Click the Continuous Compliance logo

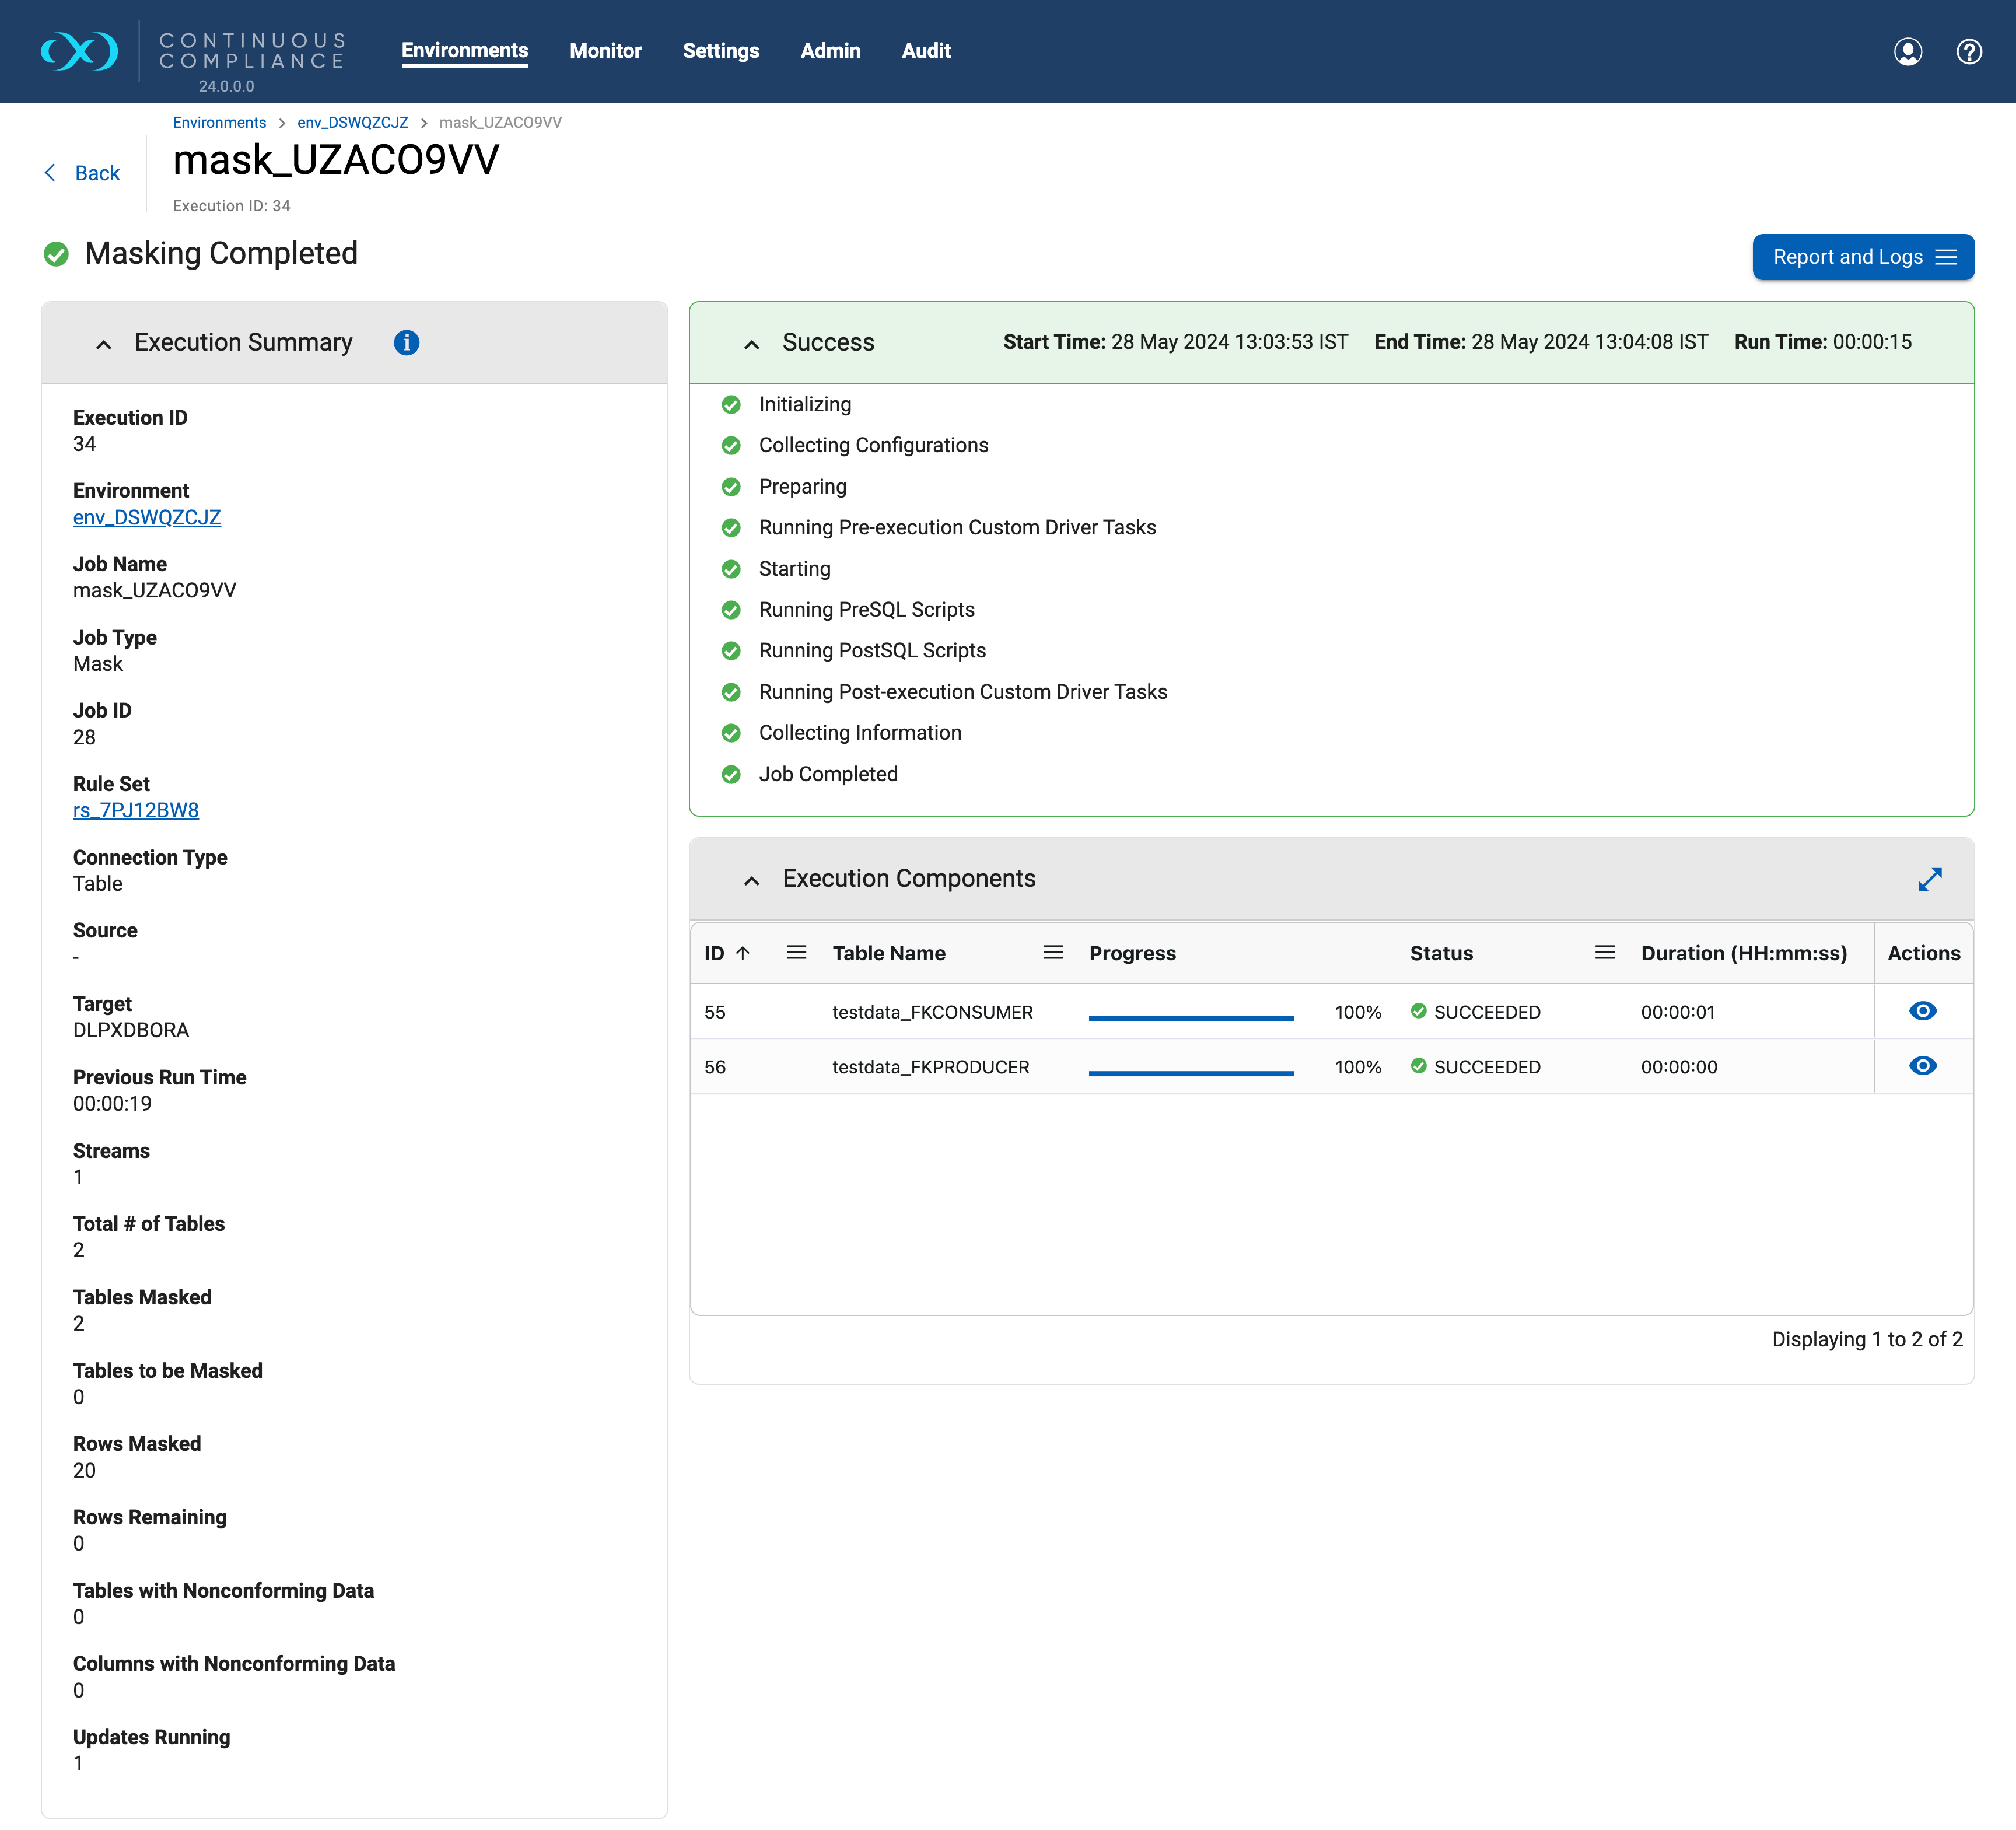tap(80, 51)
